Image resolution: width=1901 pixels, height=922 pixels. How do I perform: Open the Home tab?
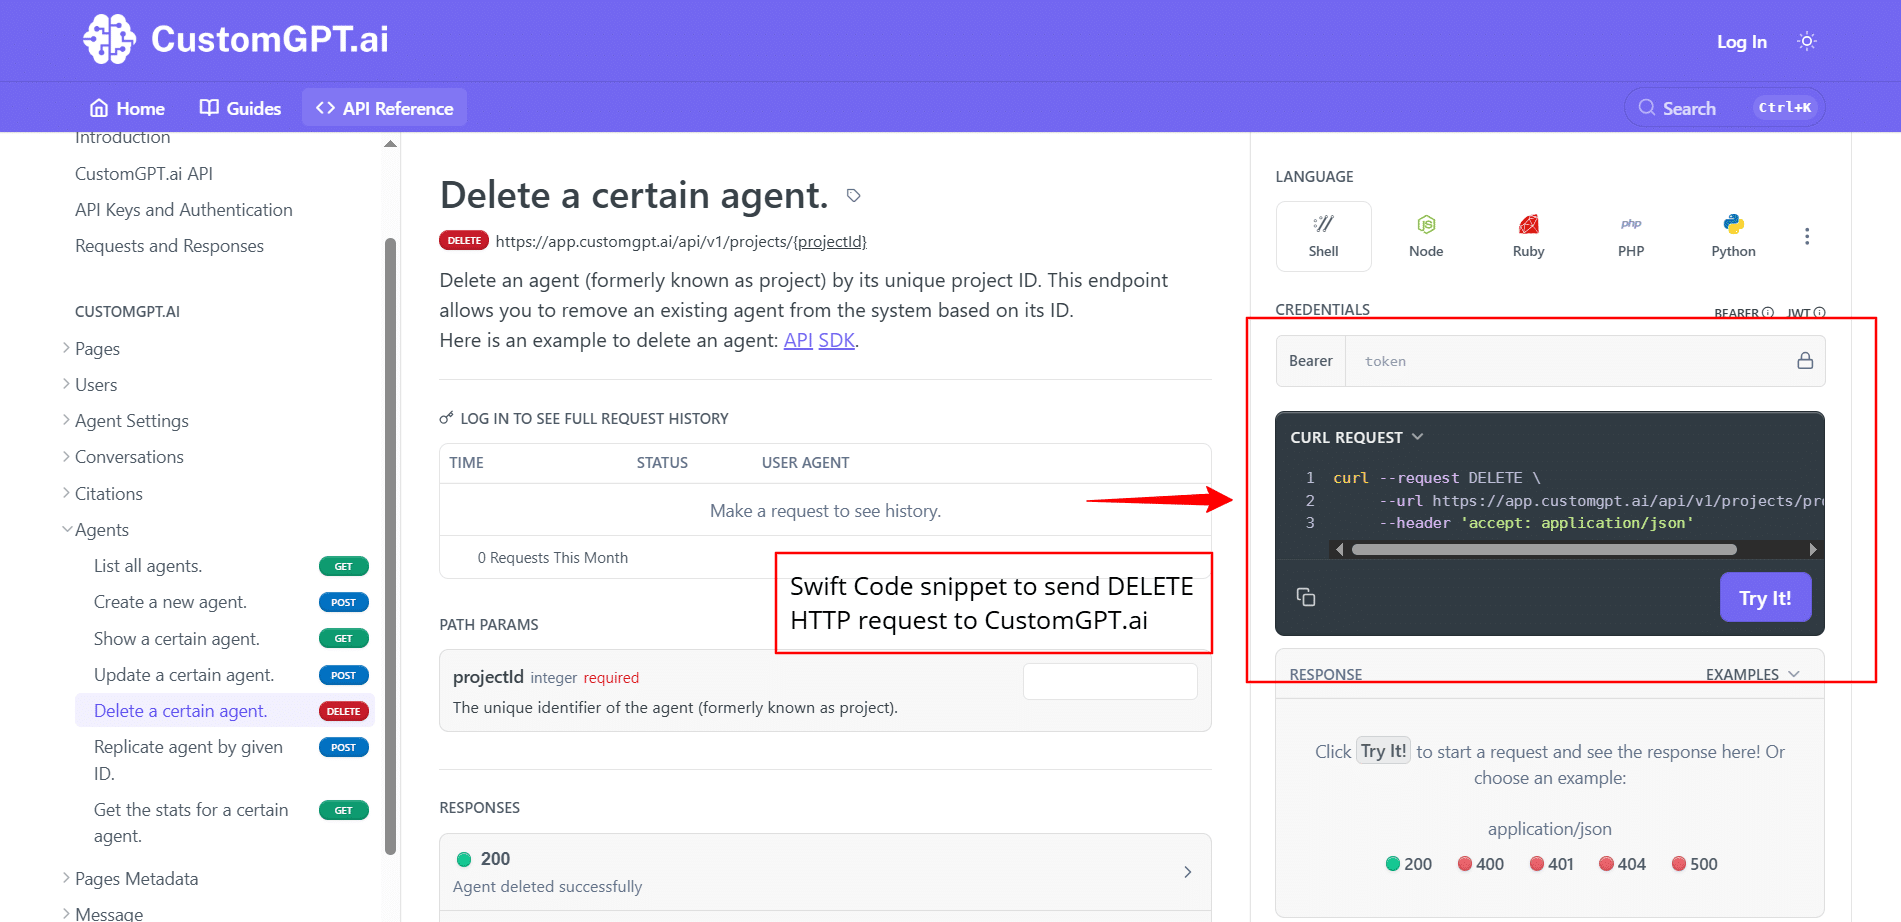point(127,108)
